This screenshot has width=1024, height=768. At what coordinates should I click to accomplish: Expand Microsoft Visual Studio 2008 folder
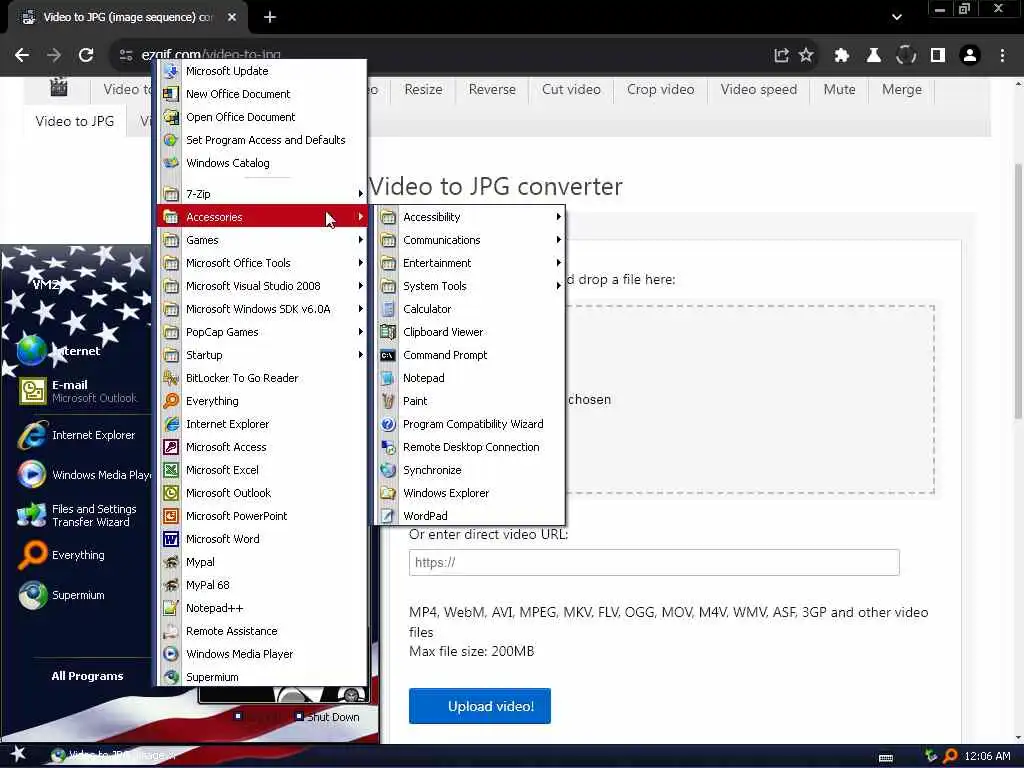click(x=262, y=286)
